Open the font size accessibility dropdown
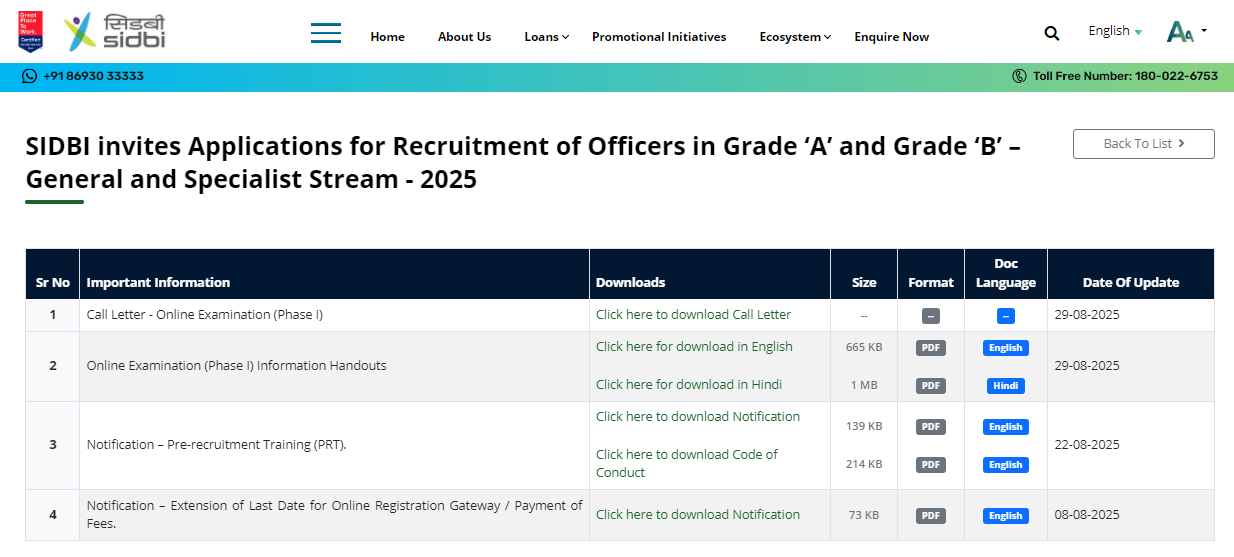The width and height of the screenshot is (1234, 557). tap(1186, 32)
